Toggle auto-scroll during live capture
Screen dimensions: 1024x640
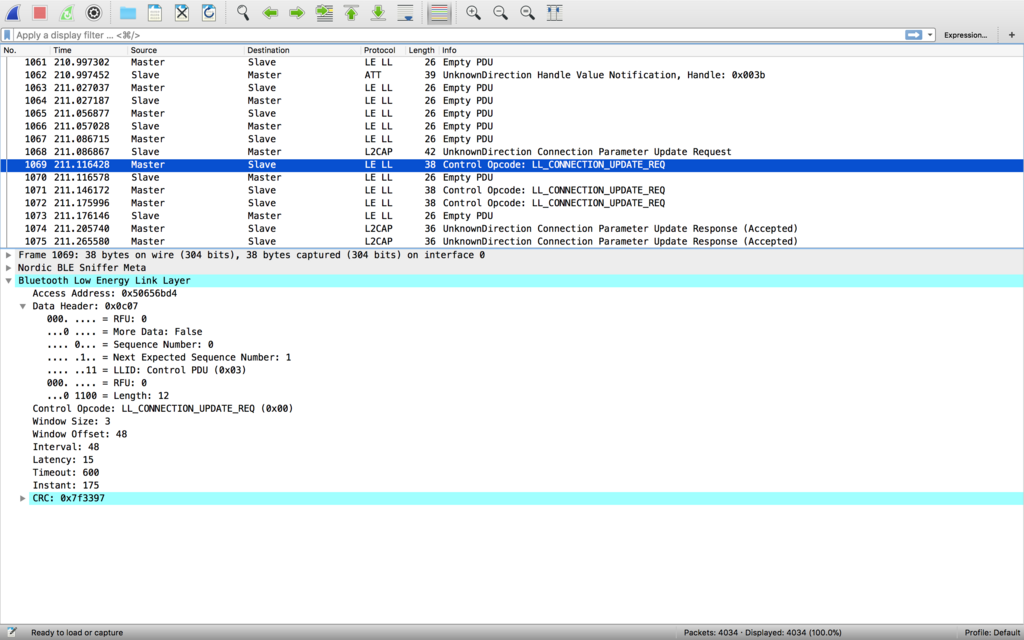(406, 12)
